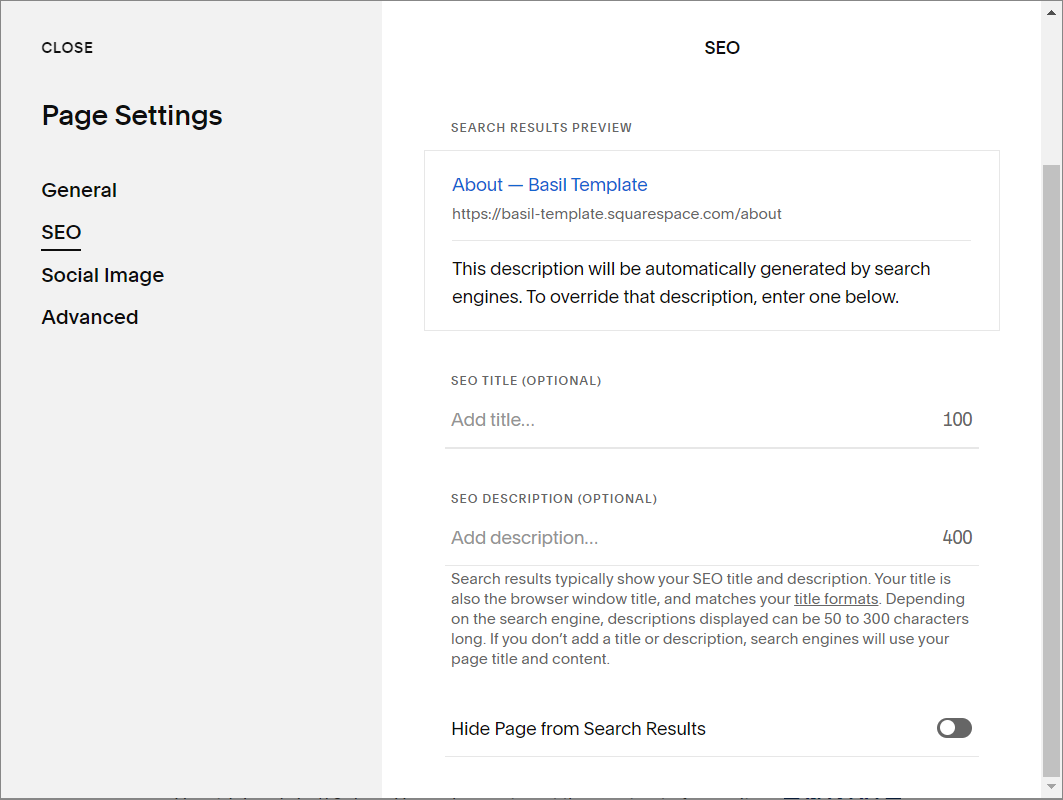Click the Search Results Preview label
Image resolution: width=1063 pixels, height=800 pixels.
point(541,128)
